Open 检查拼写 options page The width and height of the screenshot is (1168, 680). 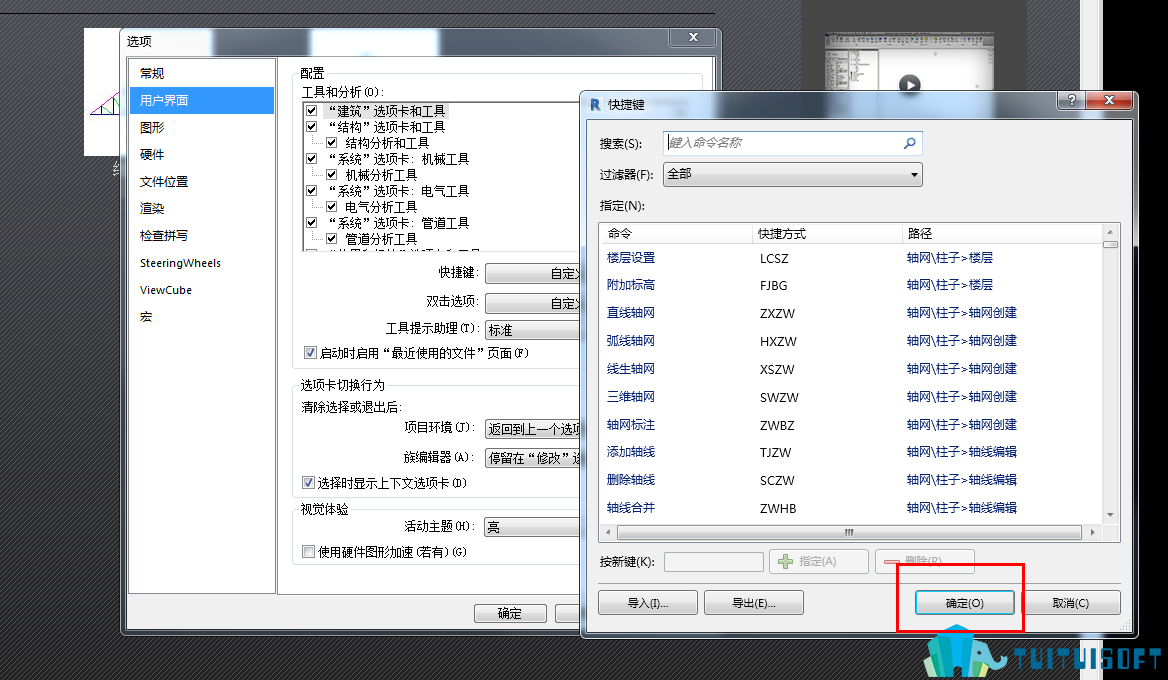[202, 235]
